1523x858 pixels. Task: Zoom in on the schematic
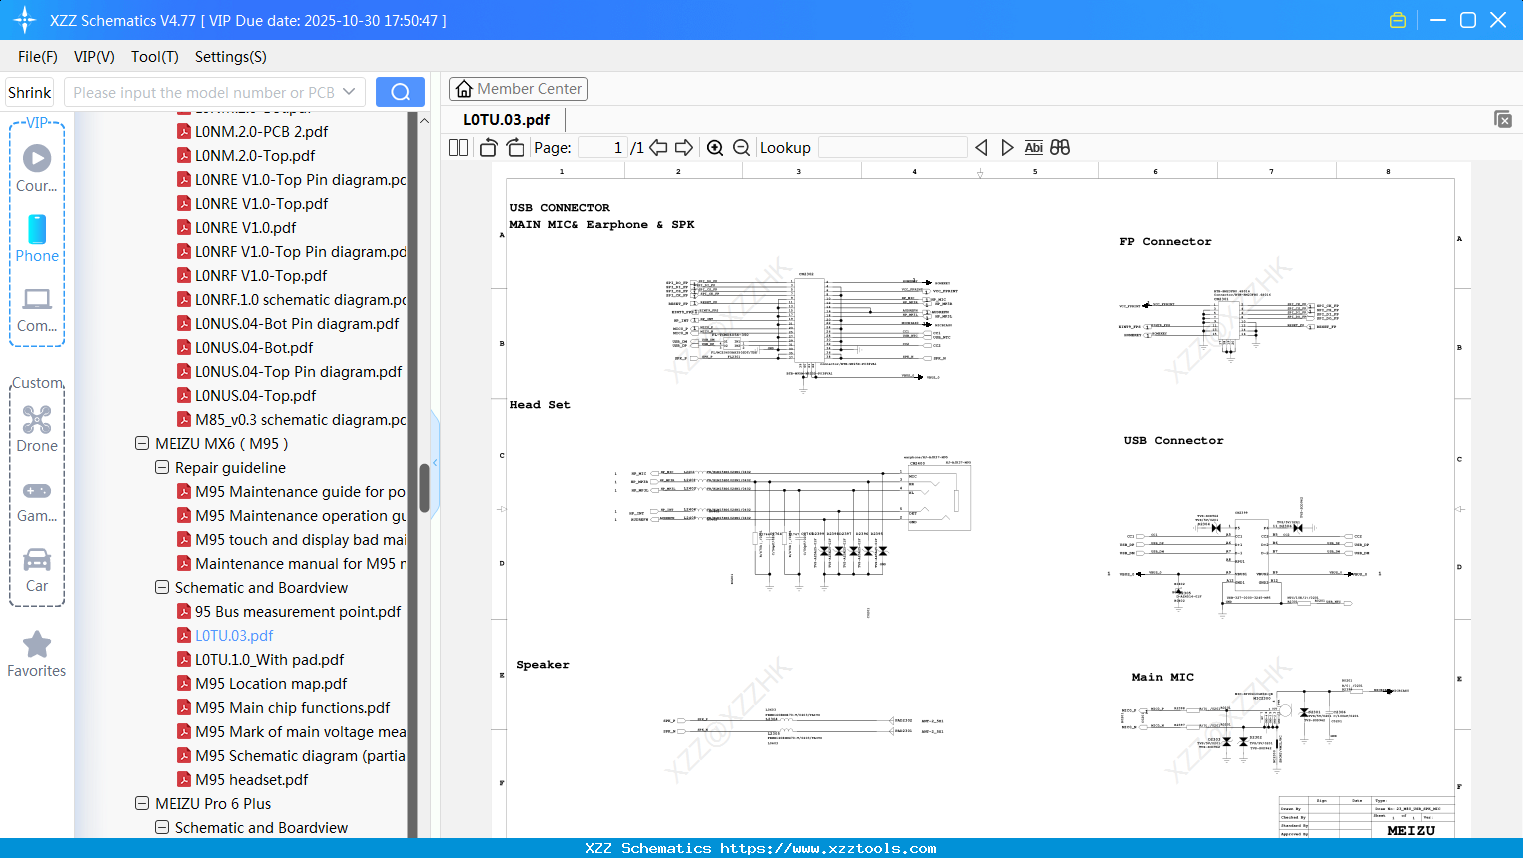pyautogui.click(x=715, y=147)
